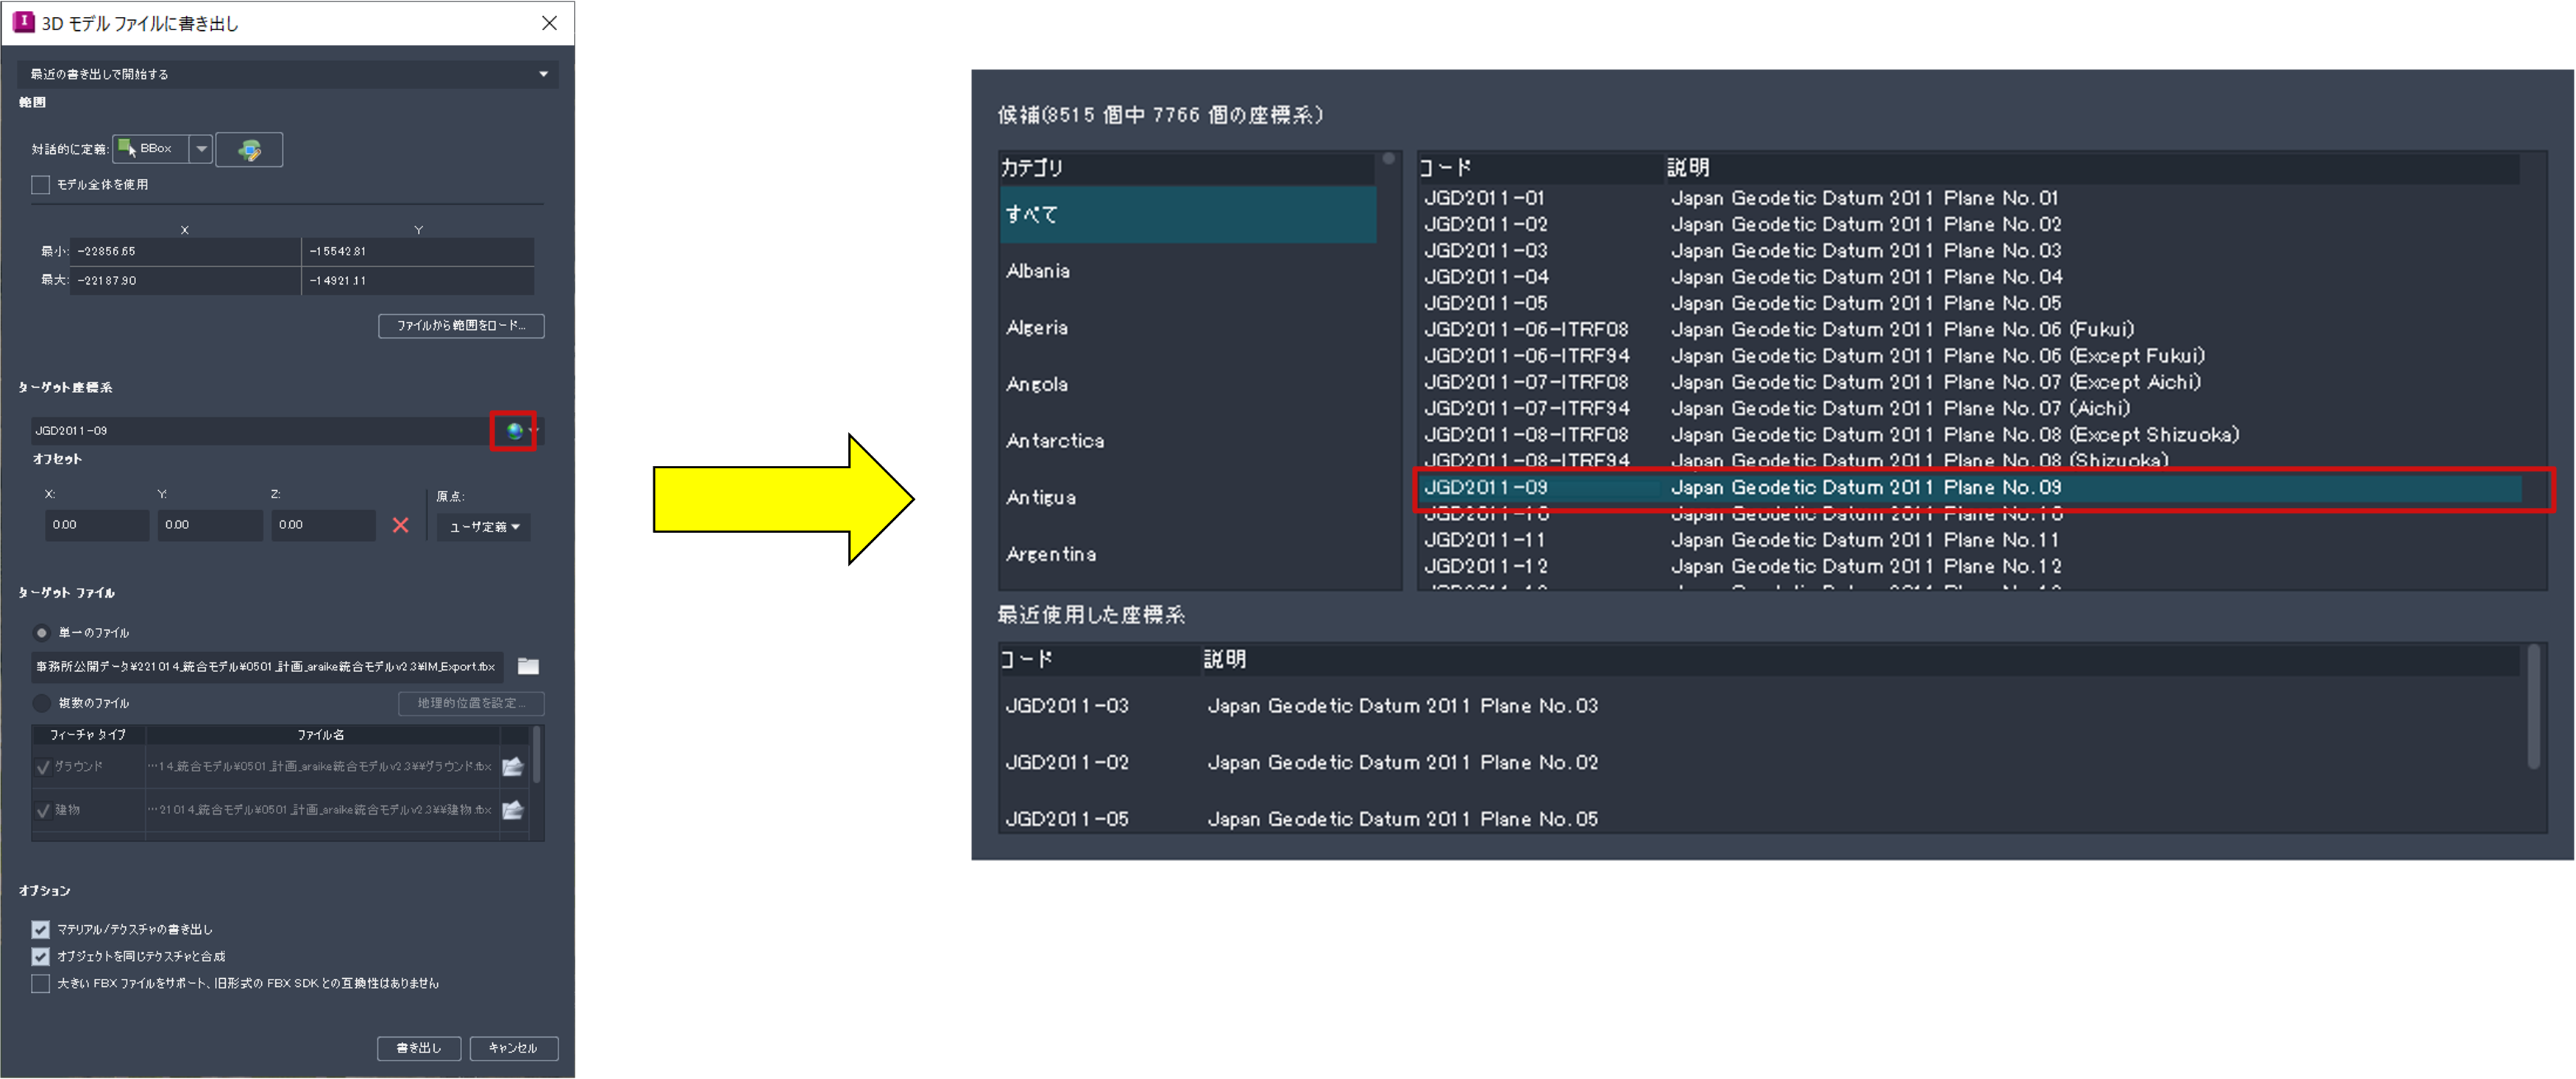This screenshot has width=2576, height=1079.
Task: Click folder icon beside IM_Export.fbx path
Action: (x=528, y=666)
